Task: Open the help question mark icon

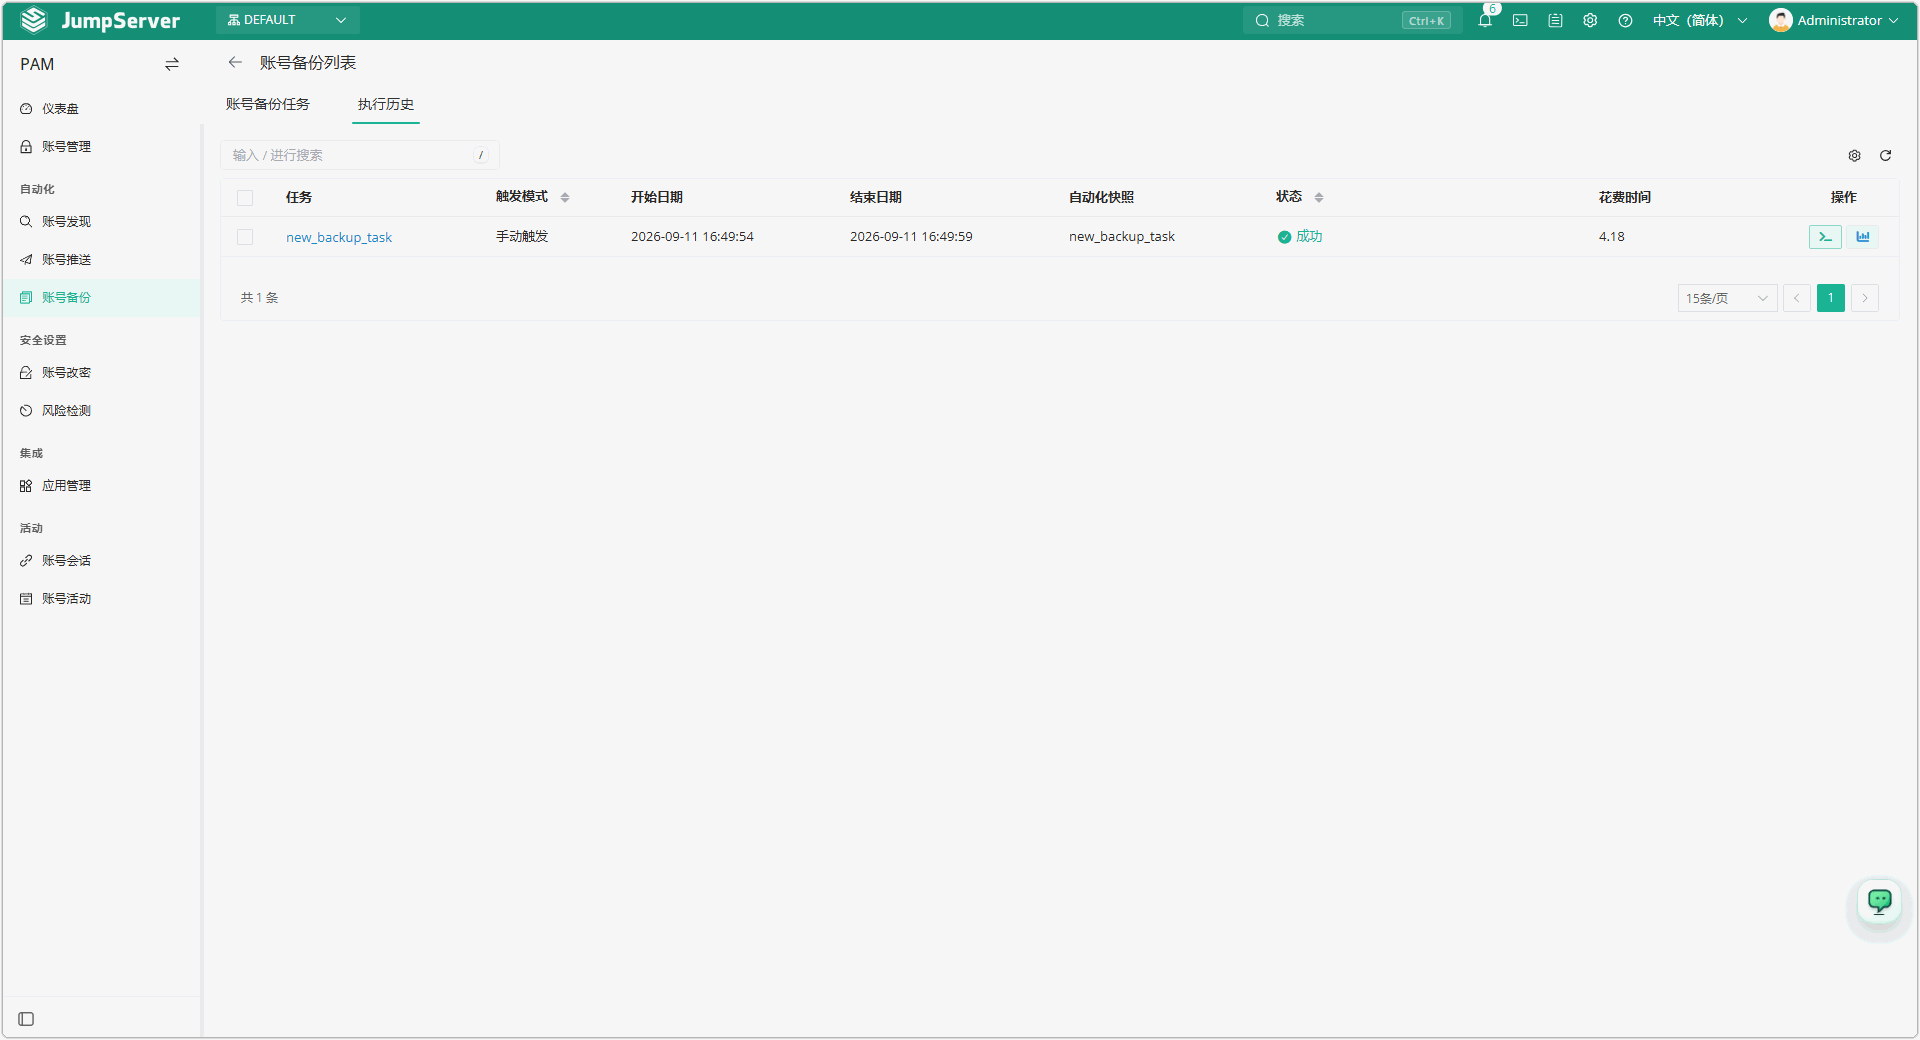Action: click(x=1625, y=20)
